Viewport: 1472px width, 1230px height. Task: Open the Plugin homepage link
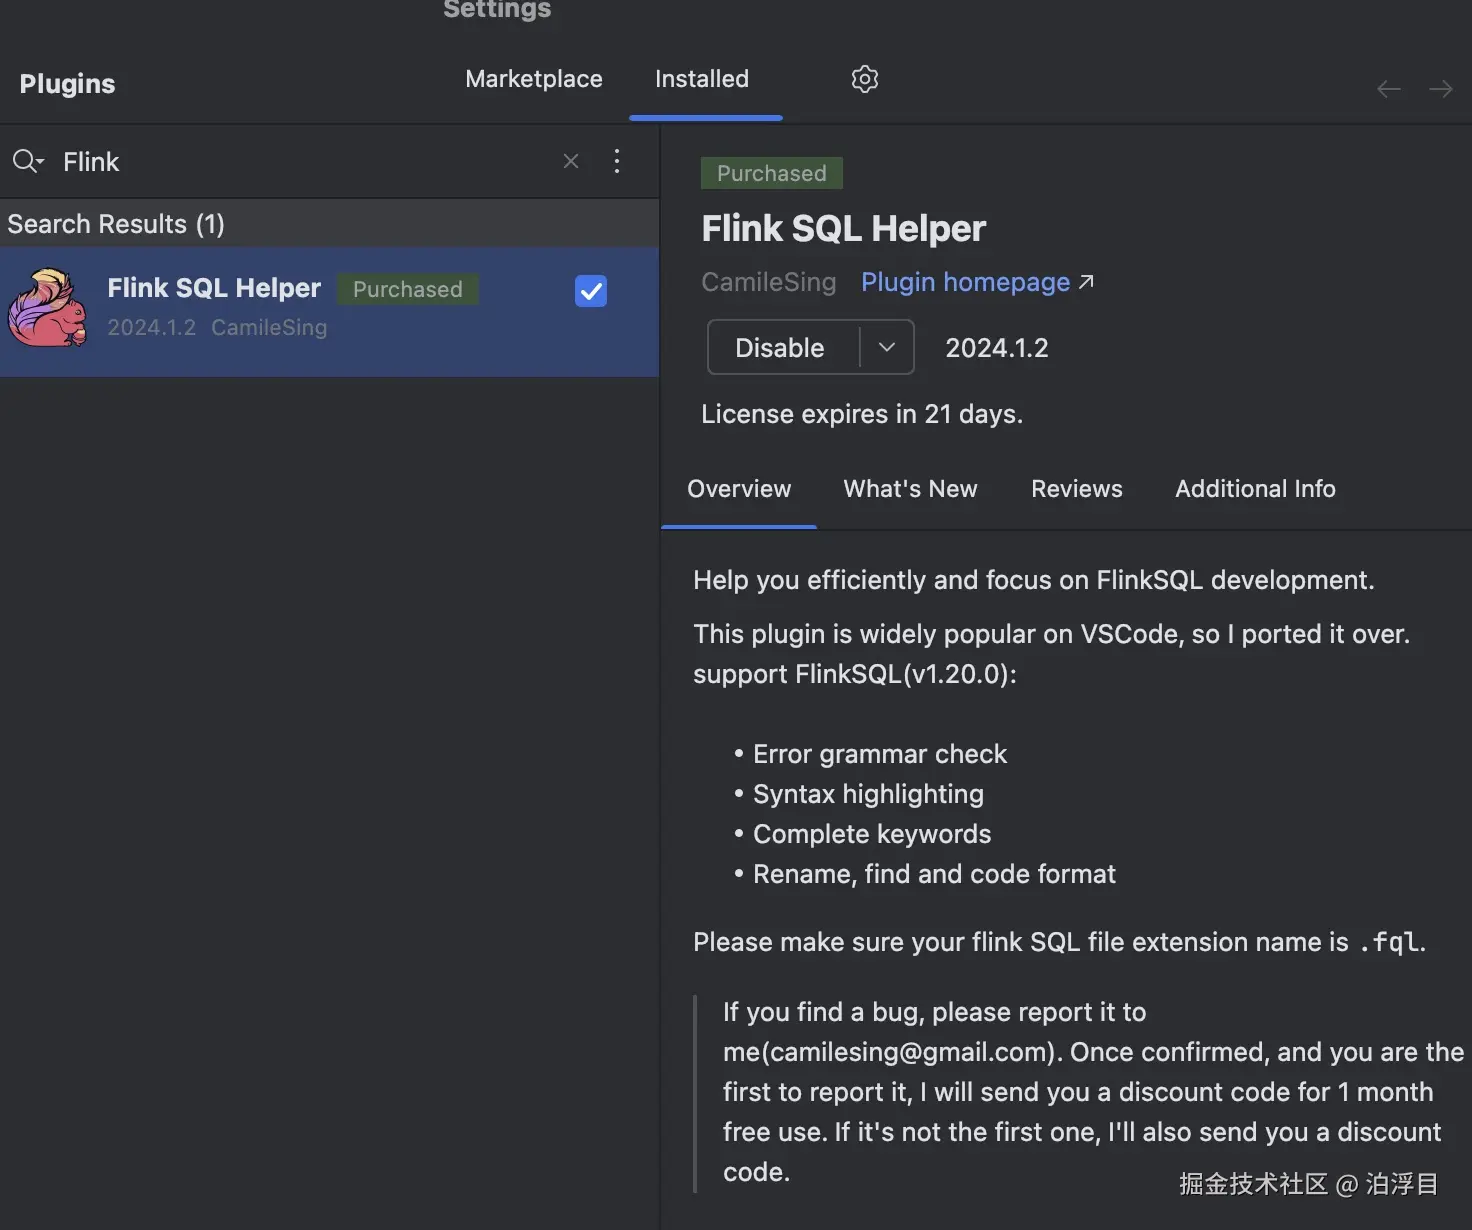point(965,282)
